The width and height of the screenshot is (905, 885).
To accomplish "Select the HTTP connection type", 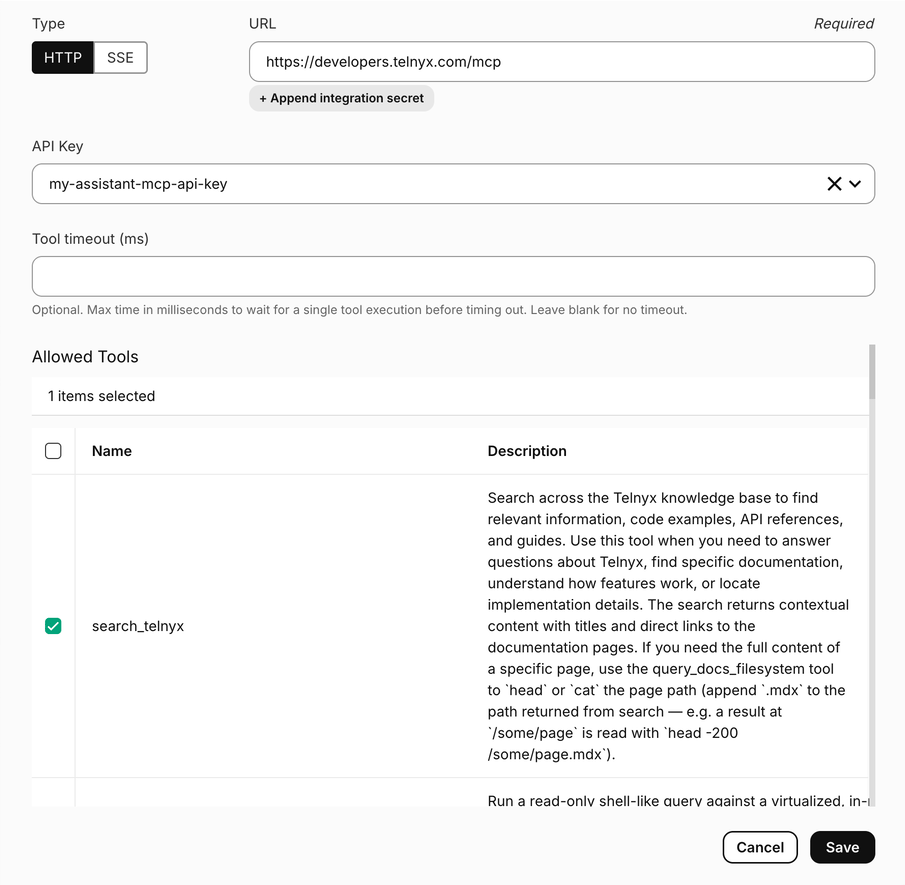I will coord(63,58).
